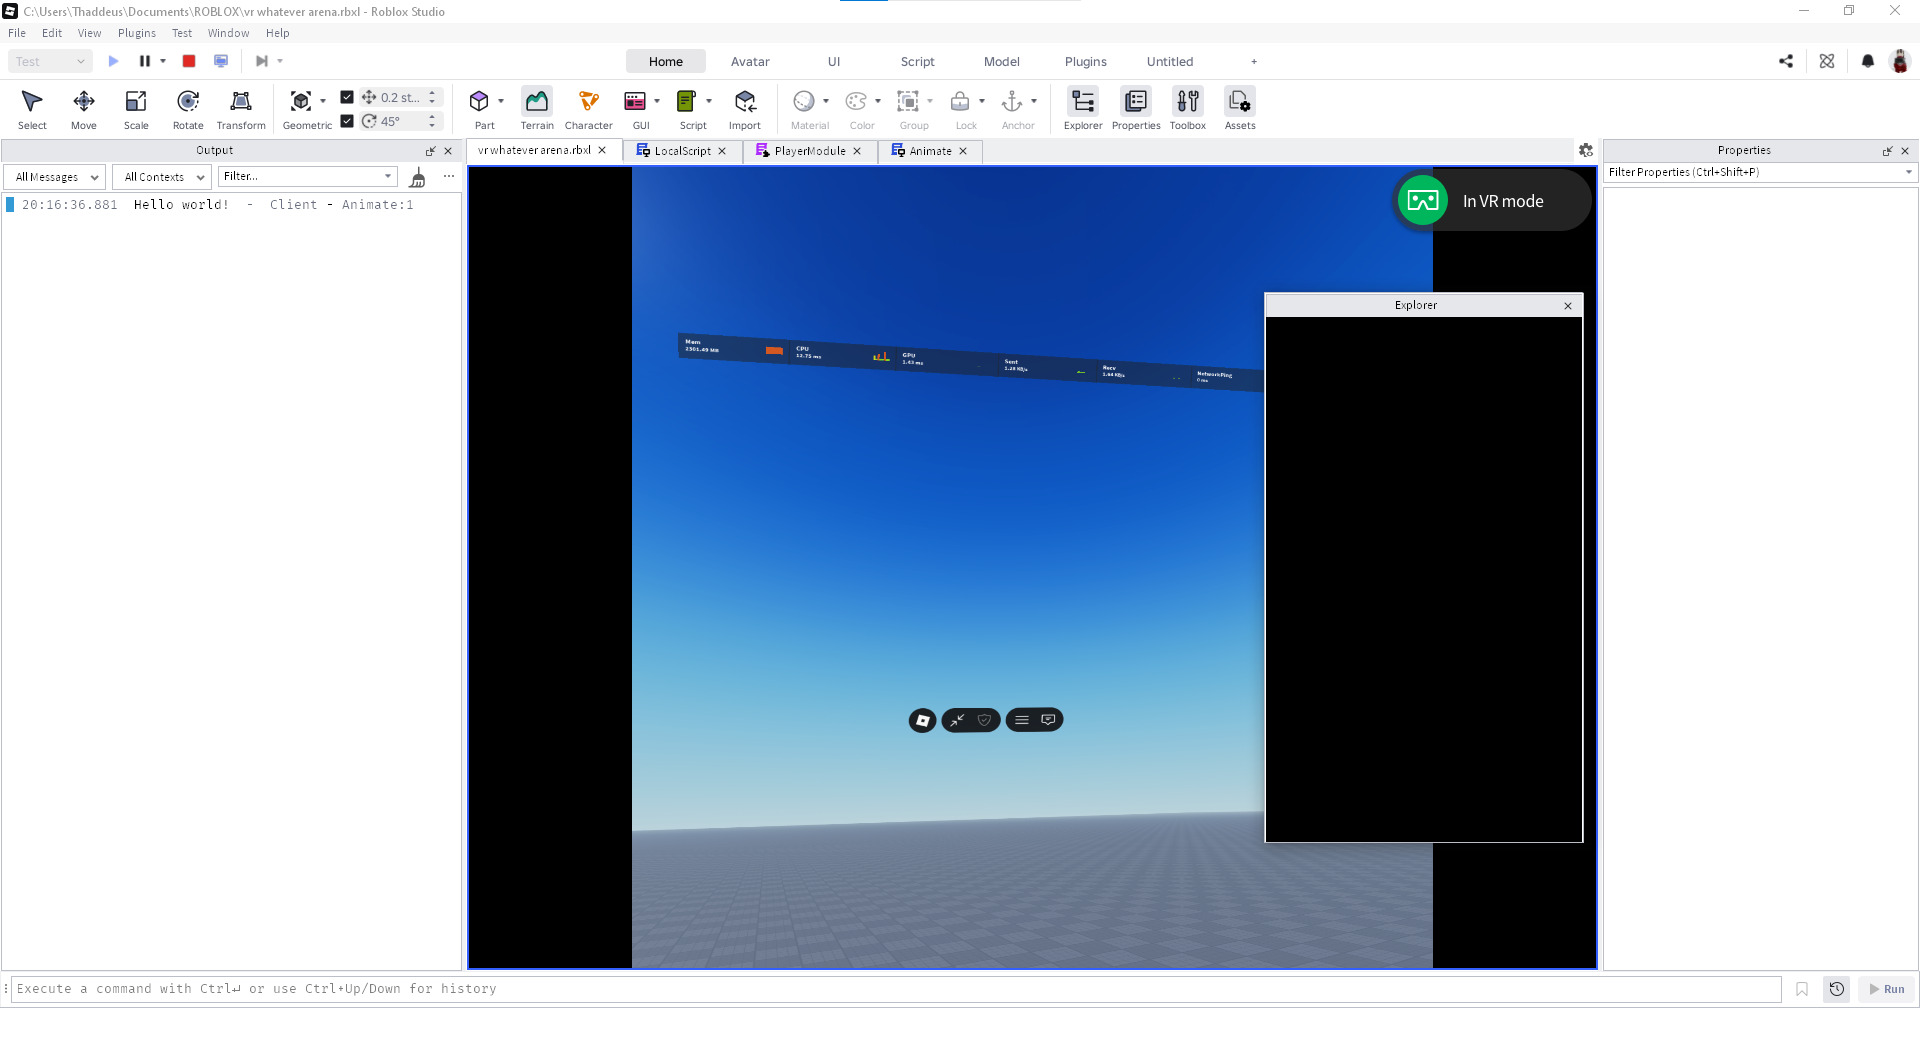Click the share icon in the top right
The width and height of the screenshot is (1920, 1040).
(x=1786, y=61)
